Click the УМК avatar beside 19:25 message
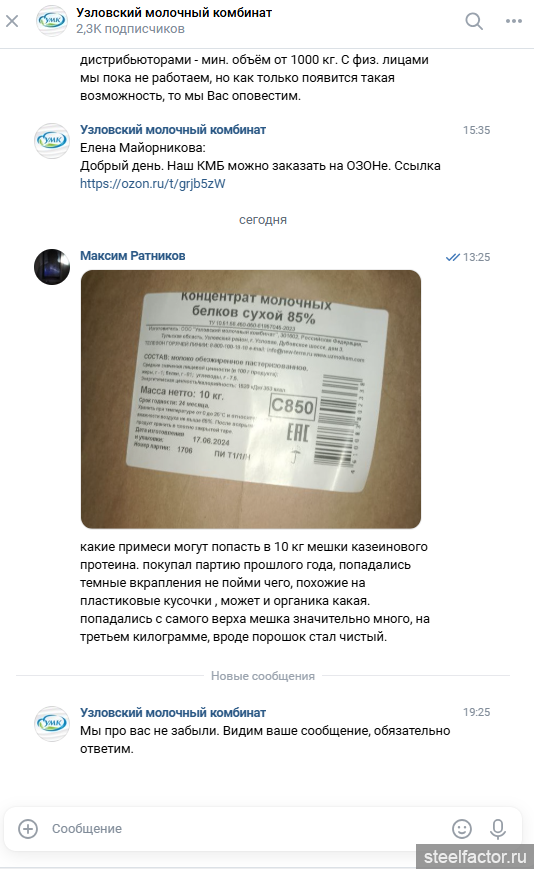Screen dimensions: 534x869 click(52, 723)
